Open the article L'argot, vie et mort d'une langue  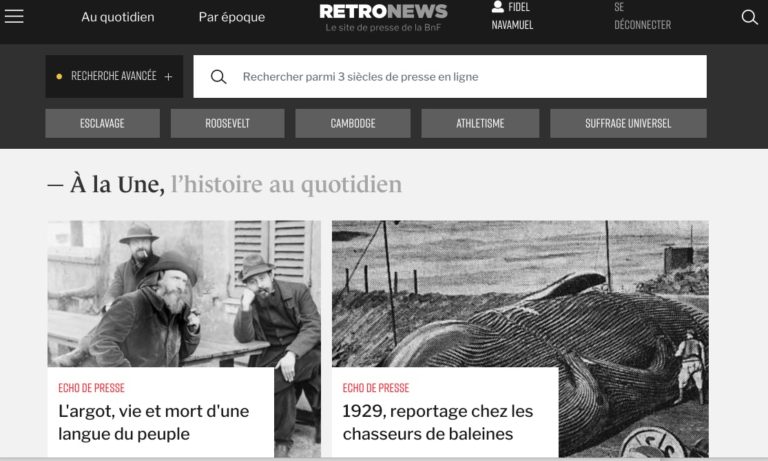(x=153, y=422)
